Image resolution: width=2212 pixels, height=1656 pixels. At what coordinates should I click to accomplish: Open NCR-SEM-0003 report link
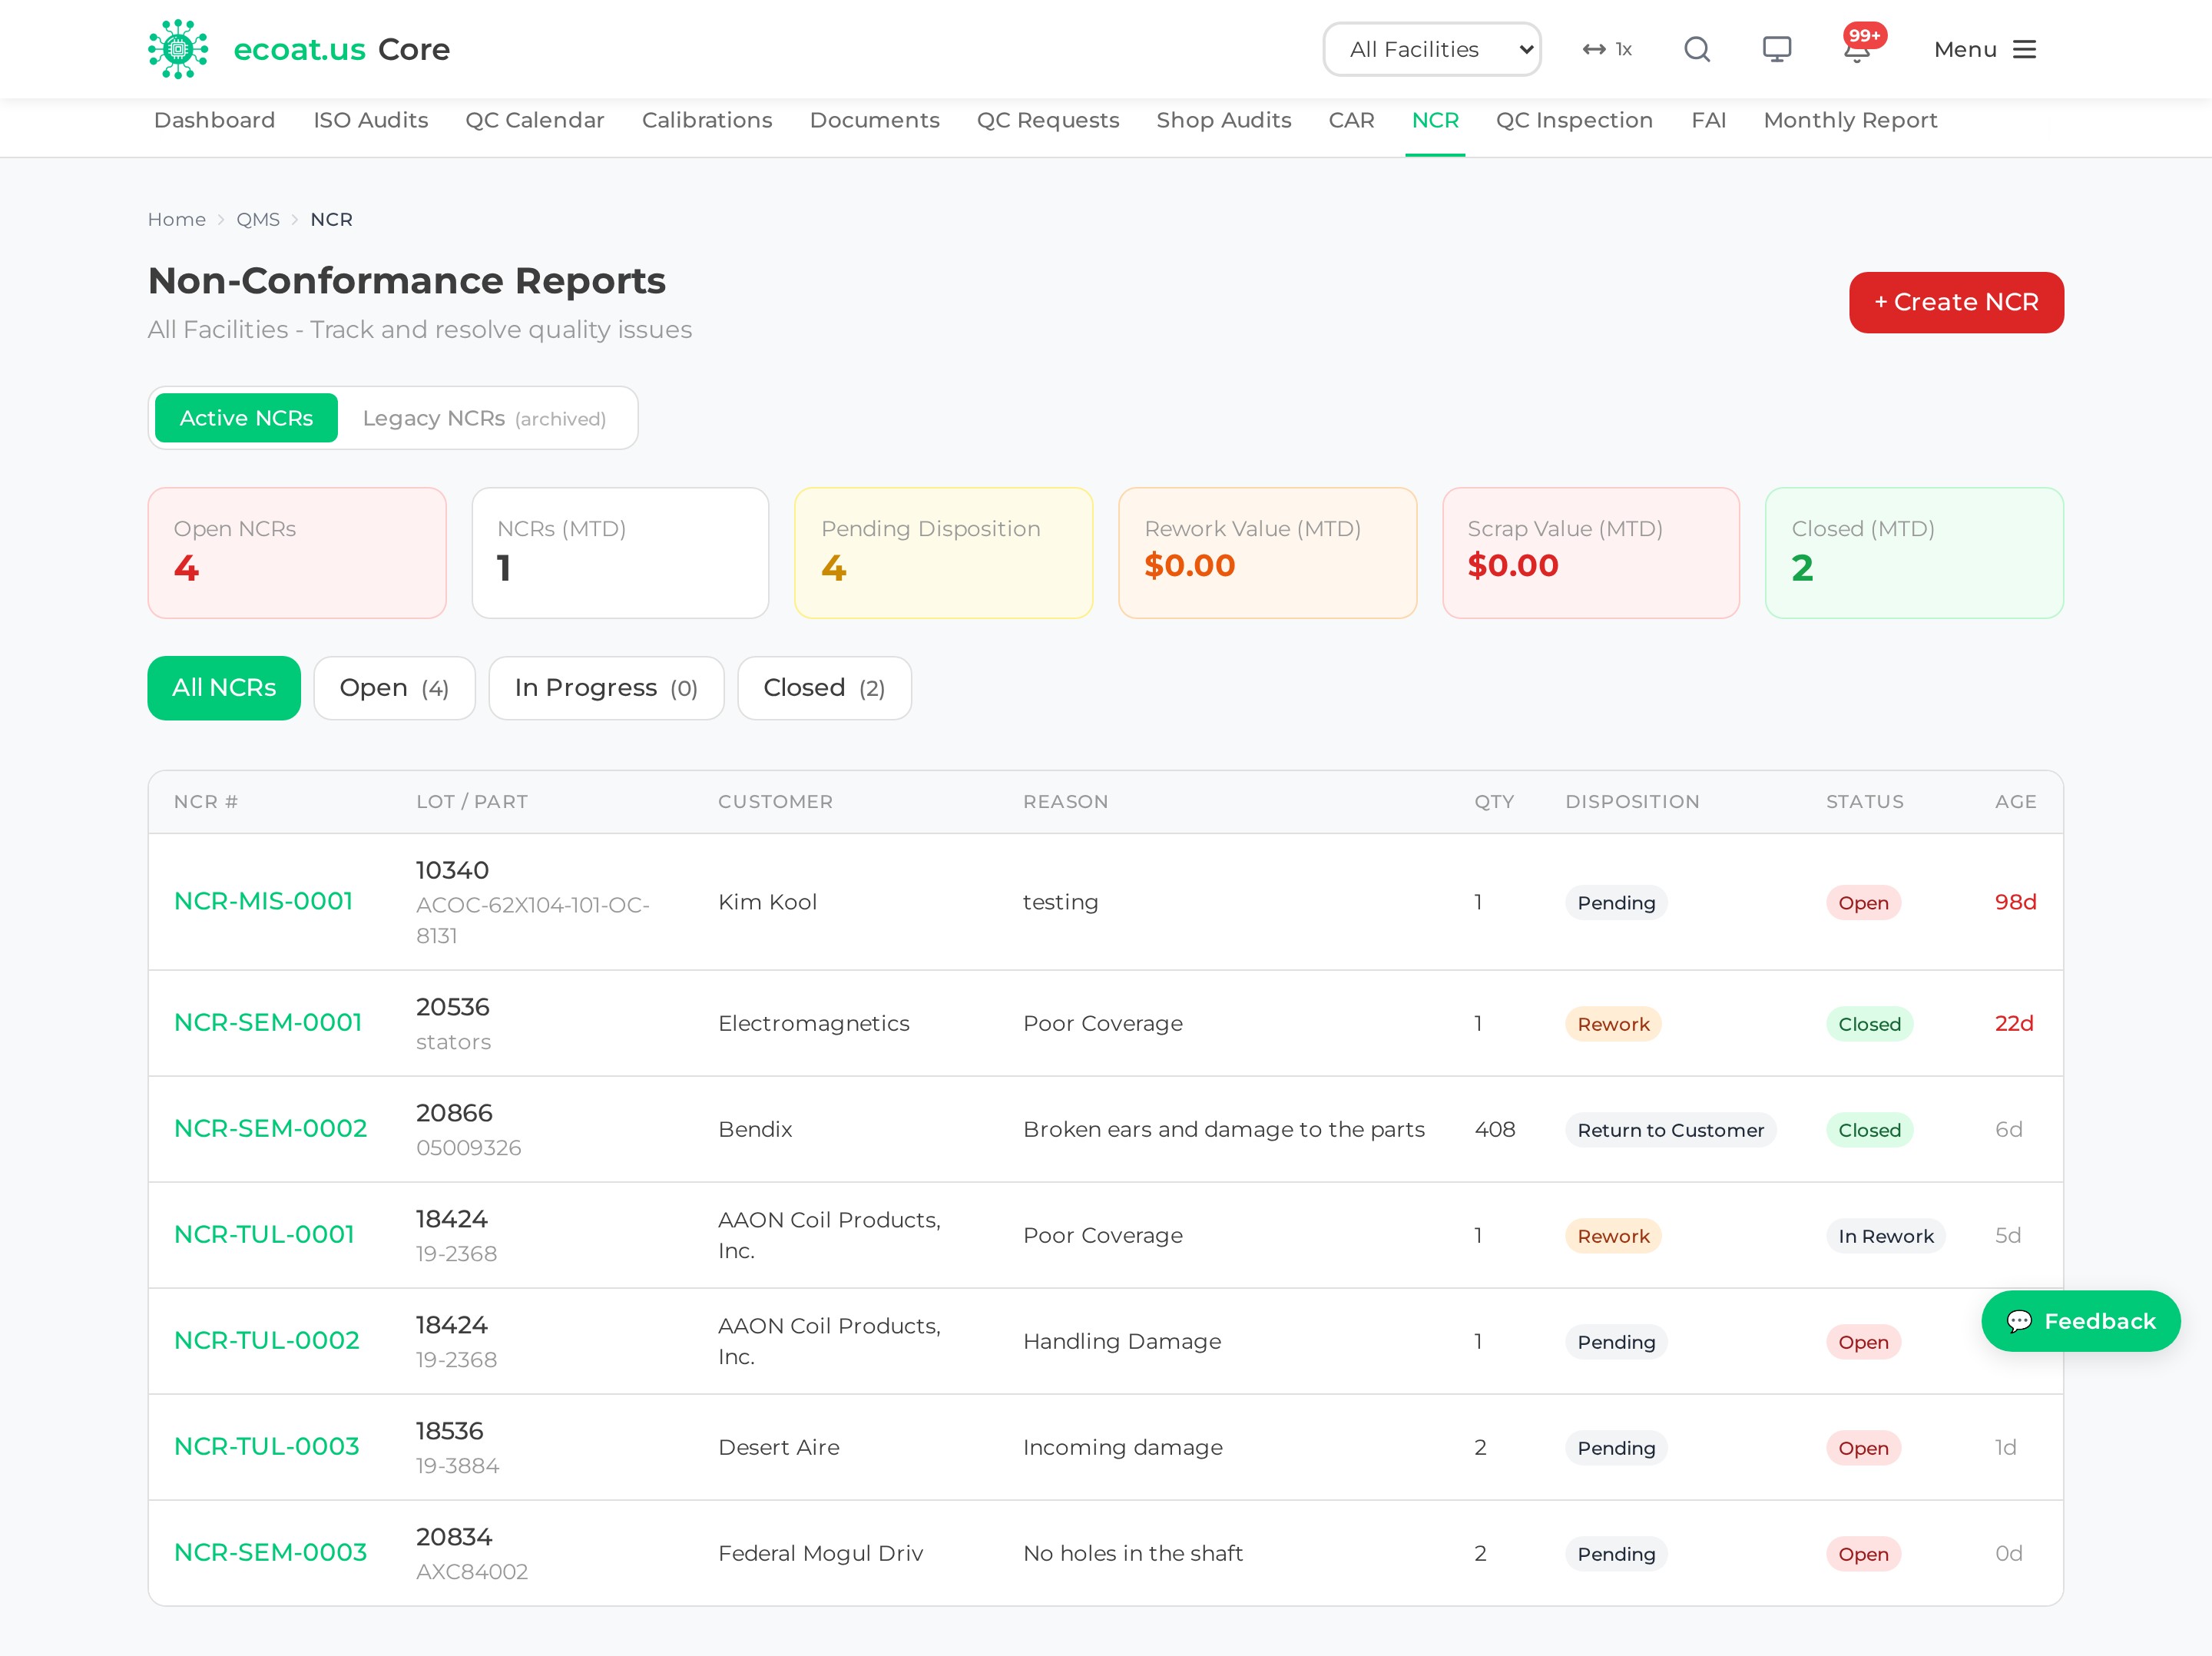pos(270,1552)
